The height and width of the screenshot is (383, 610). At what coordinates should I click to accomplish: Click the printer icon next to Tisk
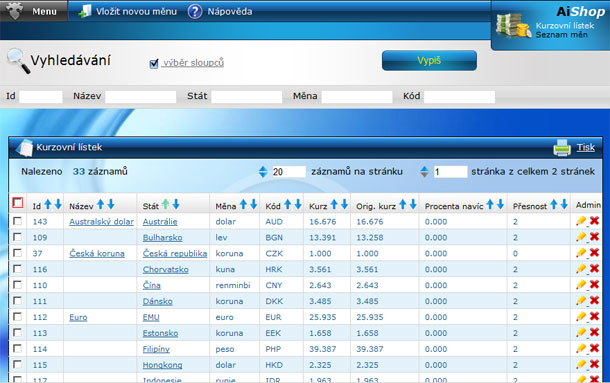(x=562, y=148)
